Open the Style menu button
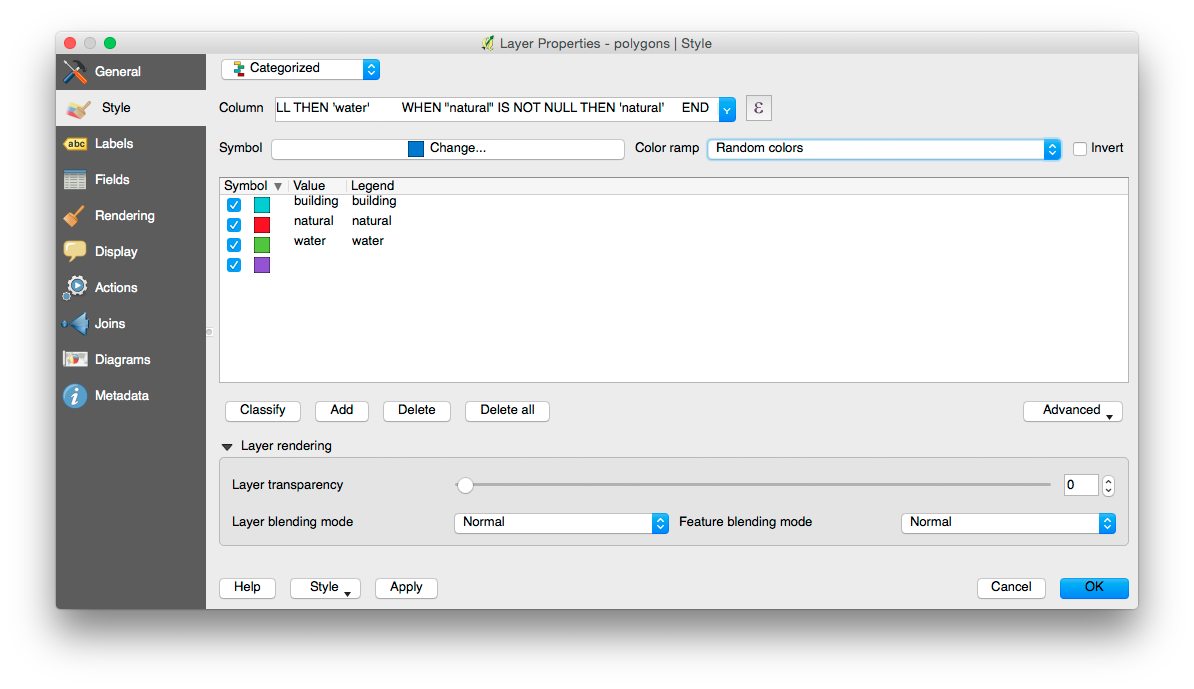This screenshot has height=689, width=1194. (x=325, y=588)
